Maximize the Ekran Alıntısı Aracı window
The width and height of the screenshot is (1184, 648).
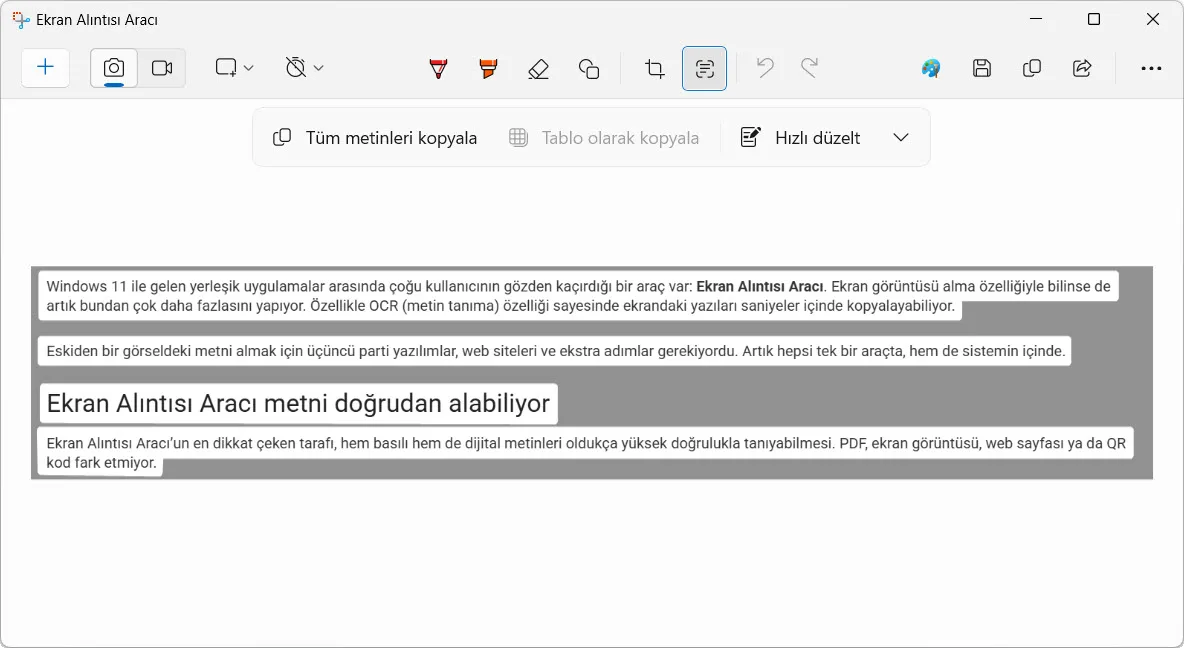pyautogui.click(x=1093, y=20)
